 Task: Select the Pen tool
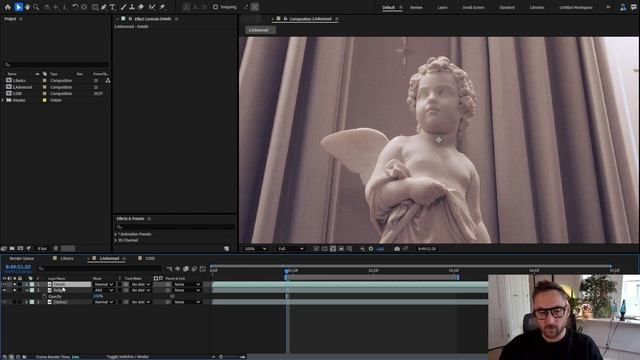tap(104, 7)
